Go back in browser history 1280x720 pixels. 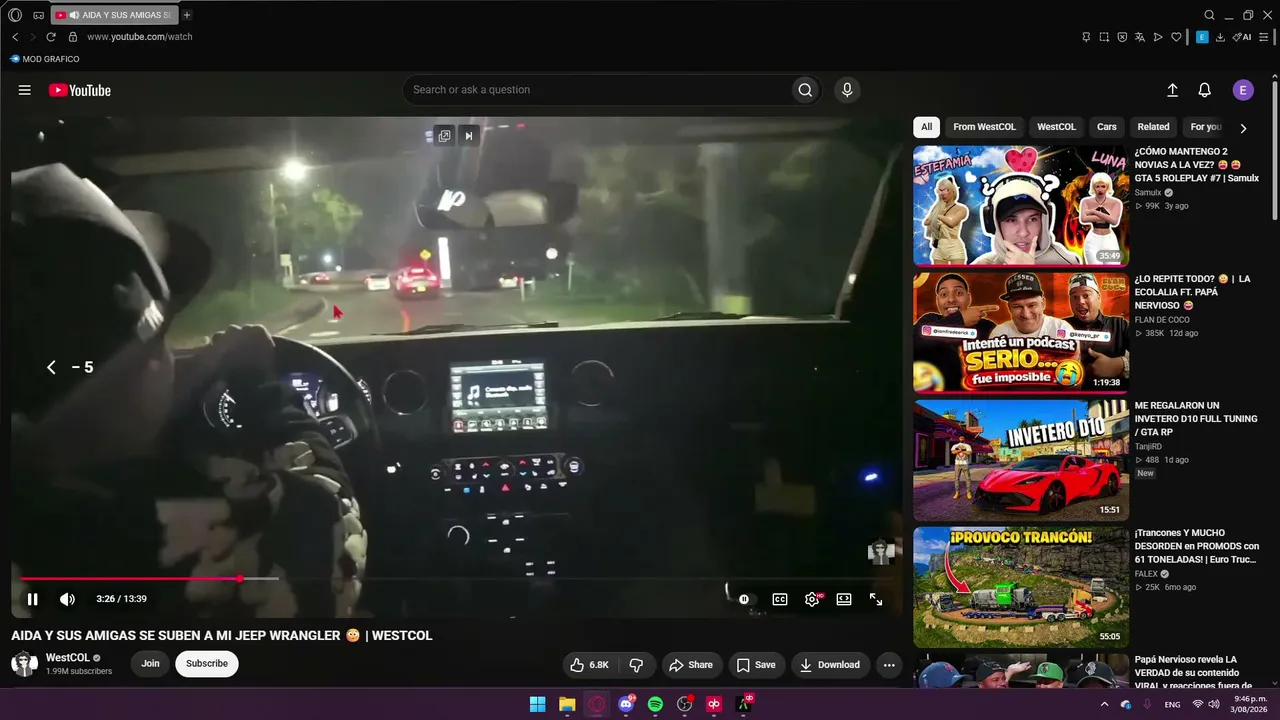(x=15, y=37)
